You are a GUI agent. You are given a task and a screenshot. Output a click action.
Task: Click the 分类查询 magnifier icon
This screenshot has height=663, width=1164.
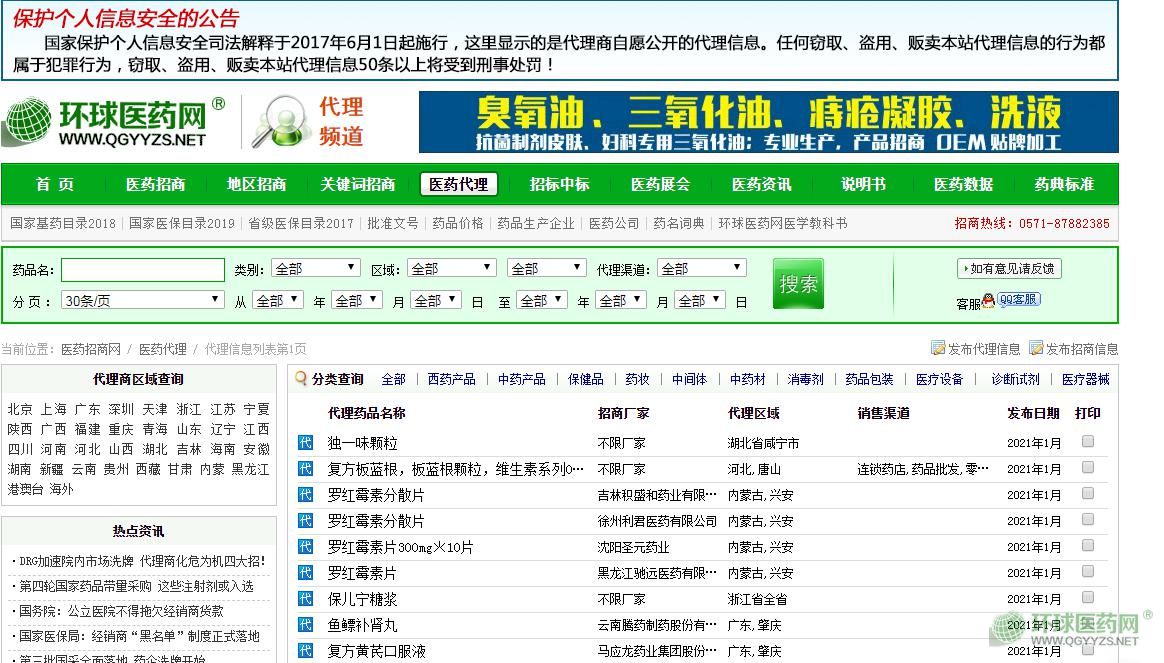point(301,379)
